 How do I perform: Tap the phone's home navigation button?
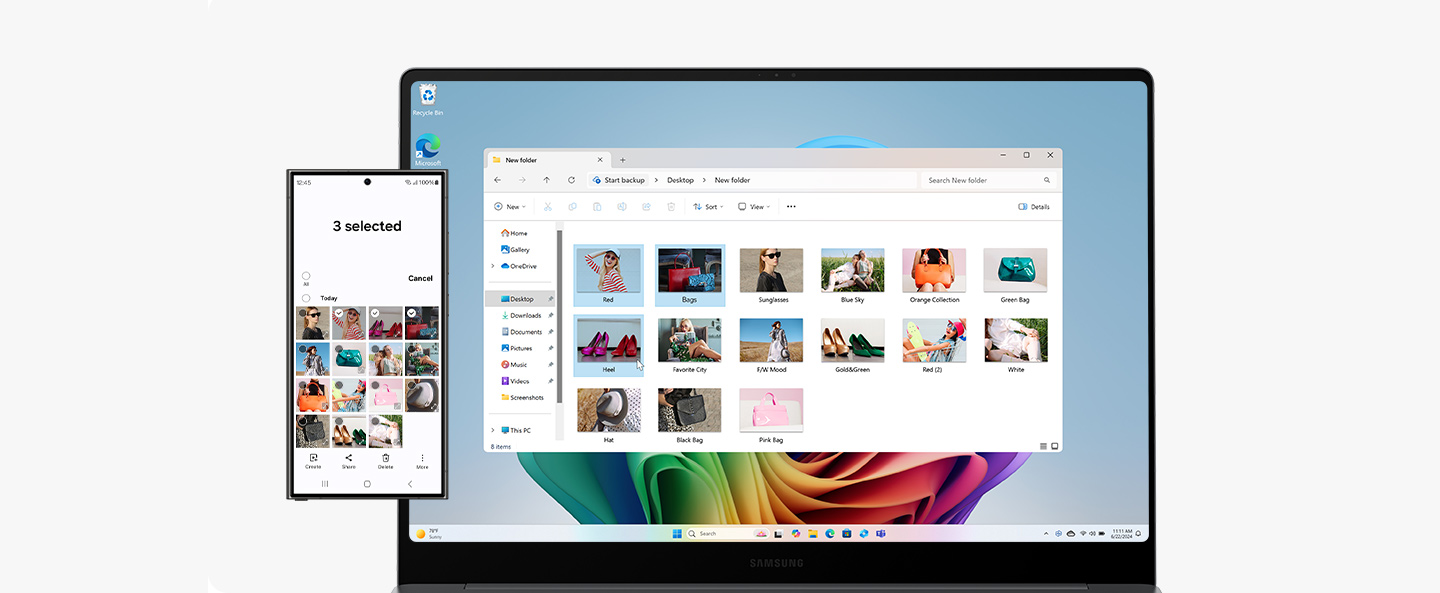[x=367, y=484]
